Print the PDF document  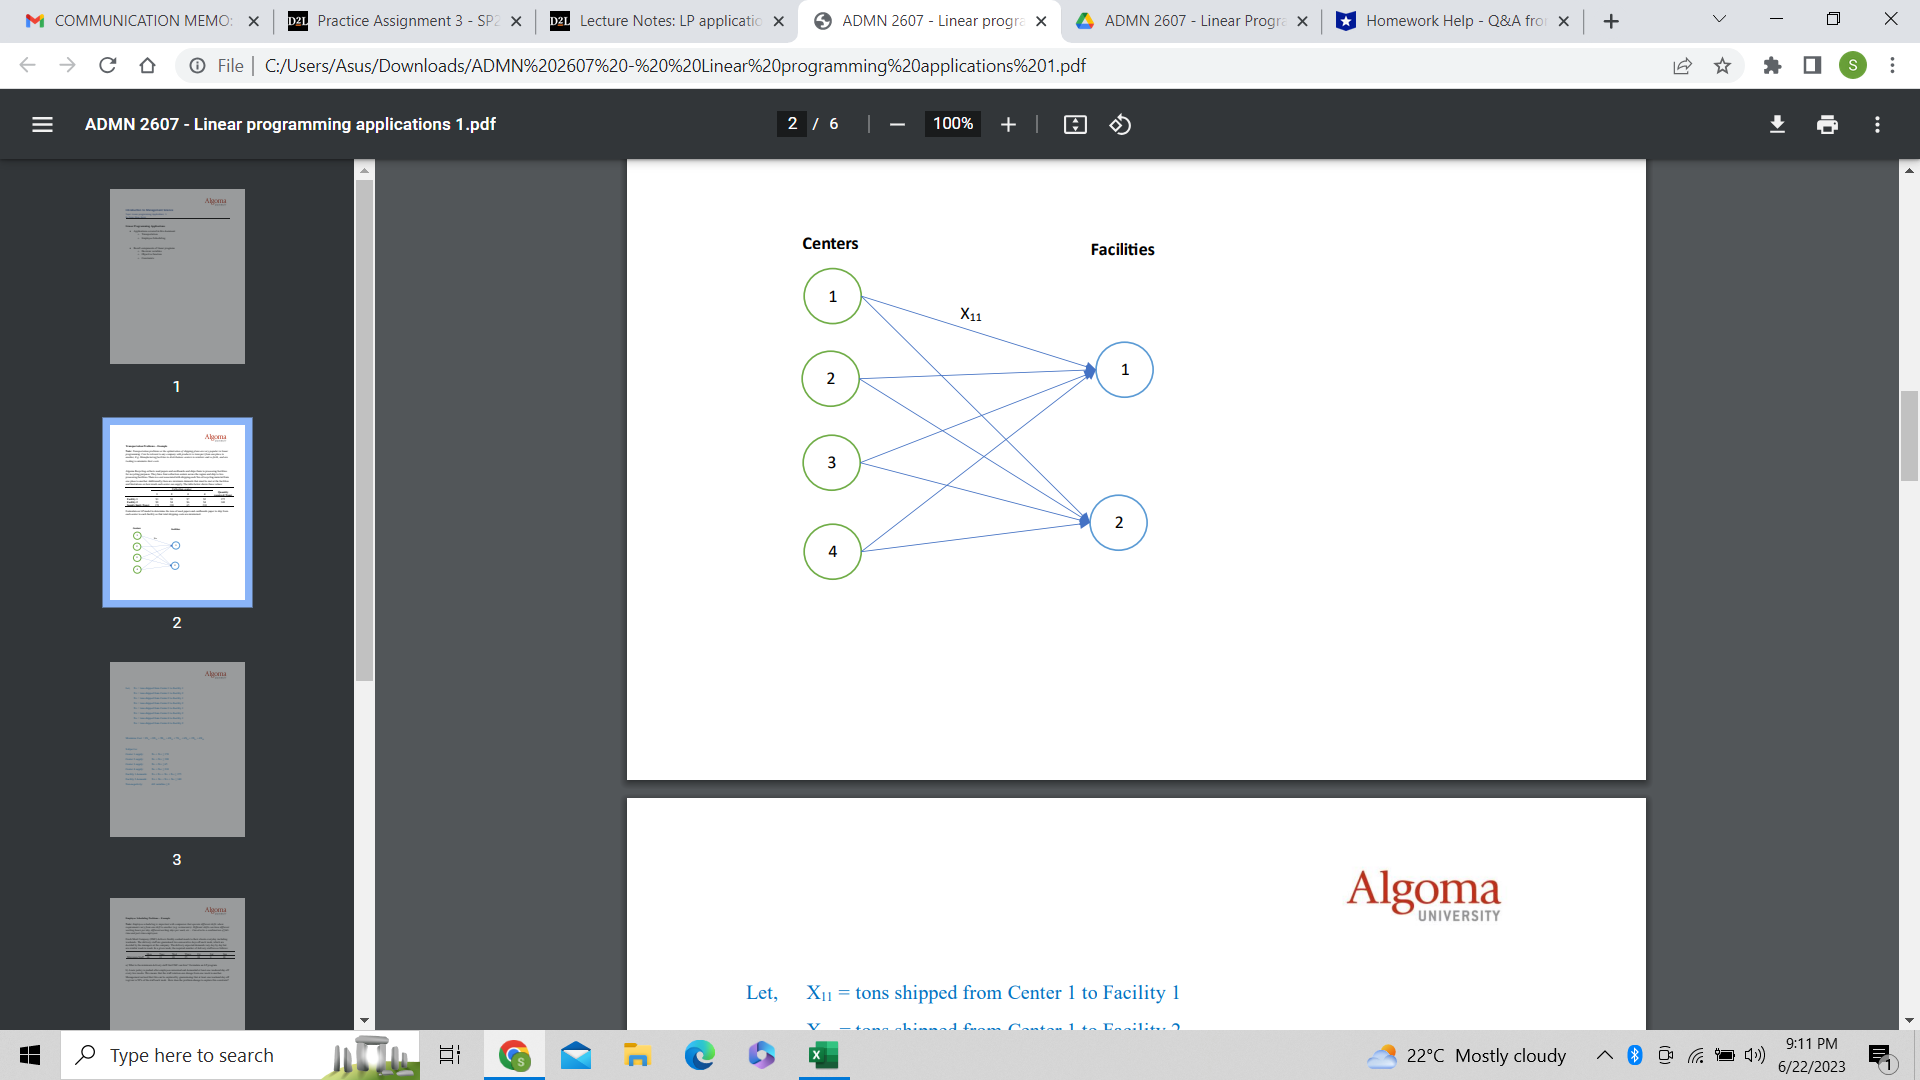(1827, 124)
